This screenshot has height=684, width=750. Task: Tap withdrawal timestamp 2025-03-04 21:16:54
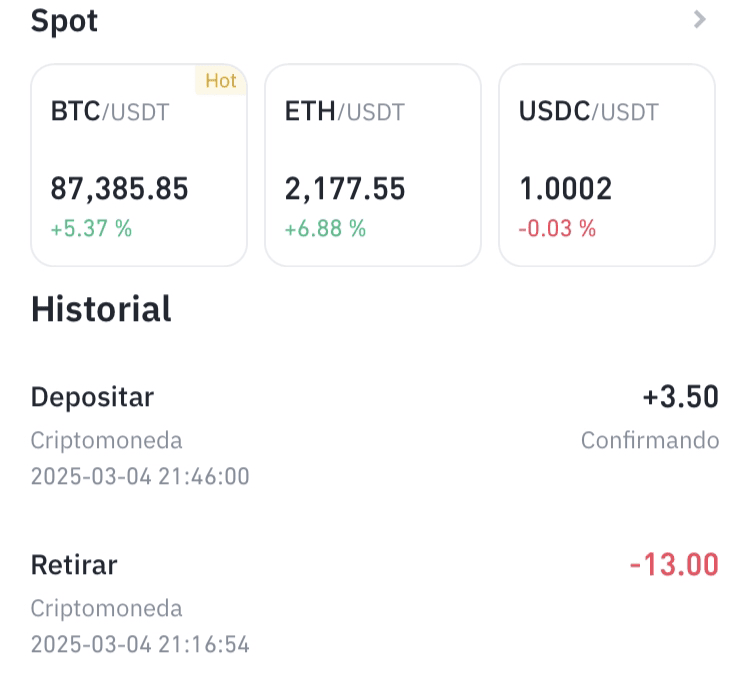140,644
